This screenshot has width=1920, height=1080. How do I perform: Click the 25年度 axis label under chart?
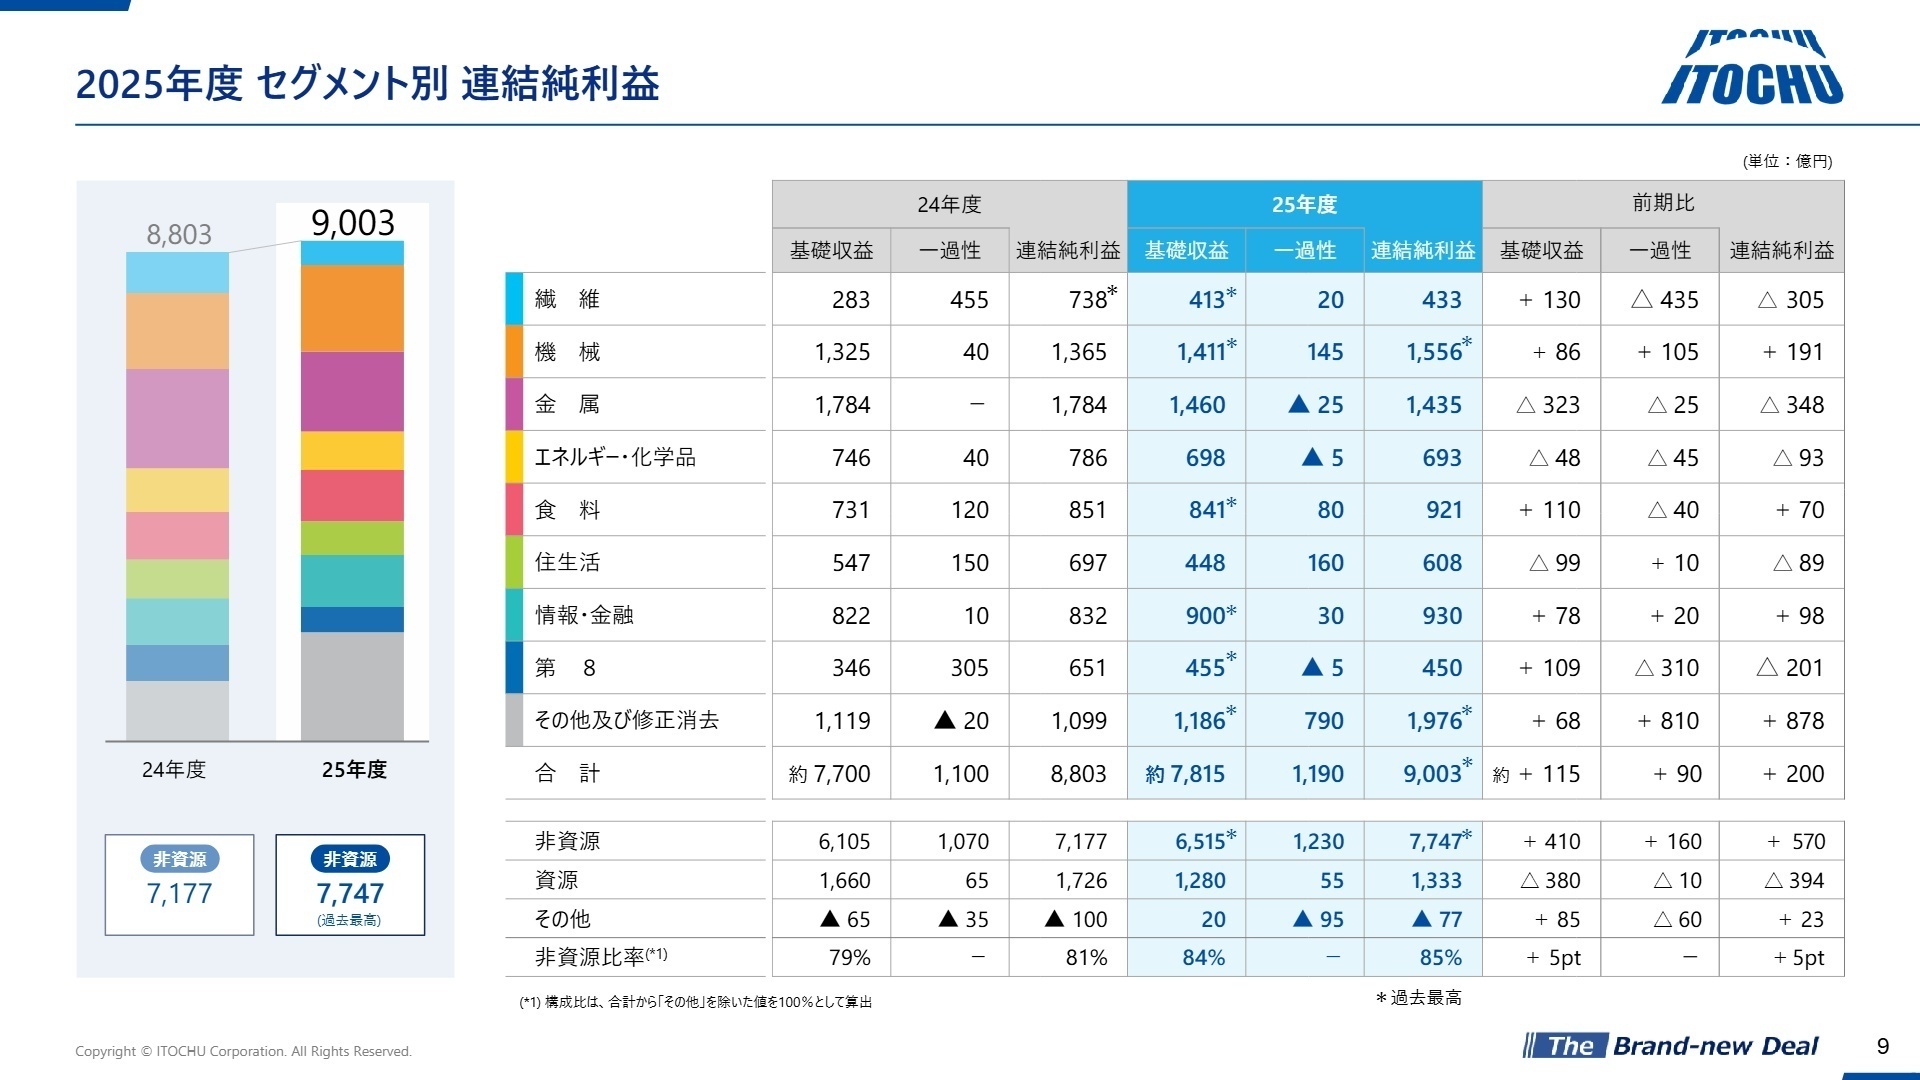[354, 769]
